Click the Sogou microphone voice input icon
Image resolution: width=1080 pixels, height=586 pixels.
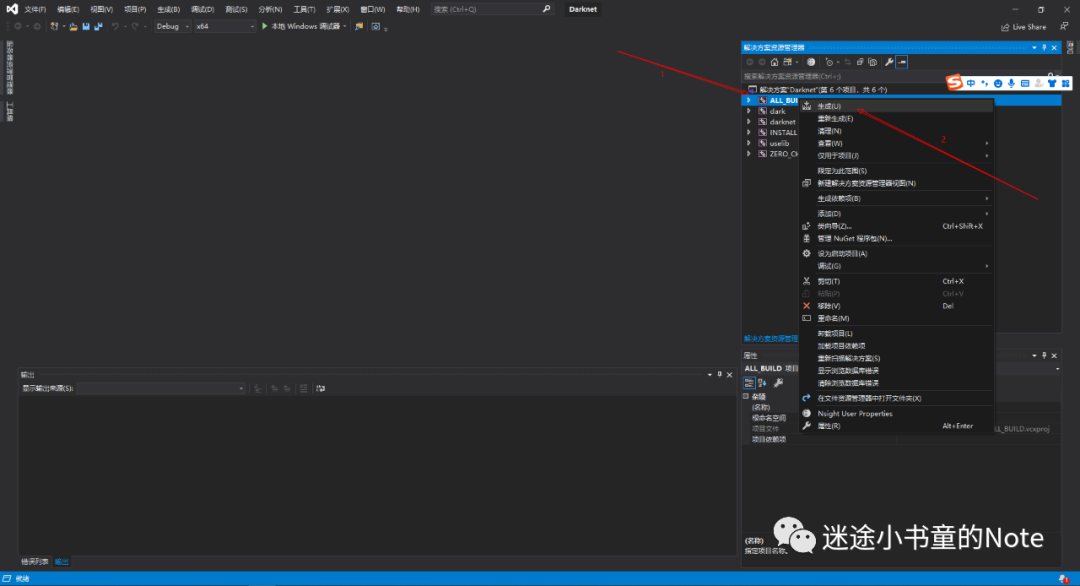pos(1011,83)
